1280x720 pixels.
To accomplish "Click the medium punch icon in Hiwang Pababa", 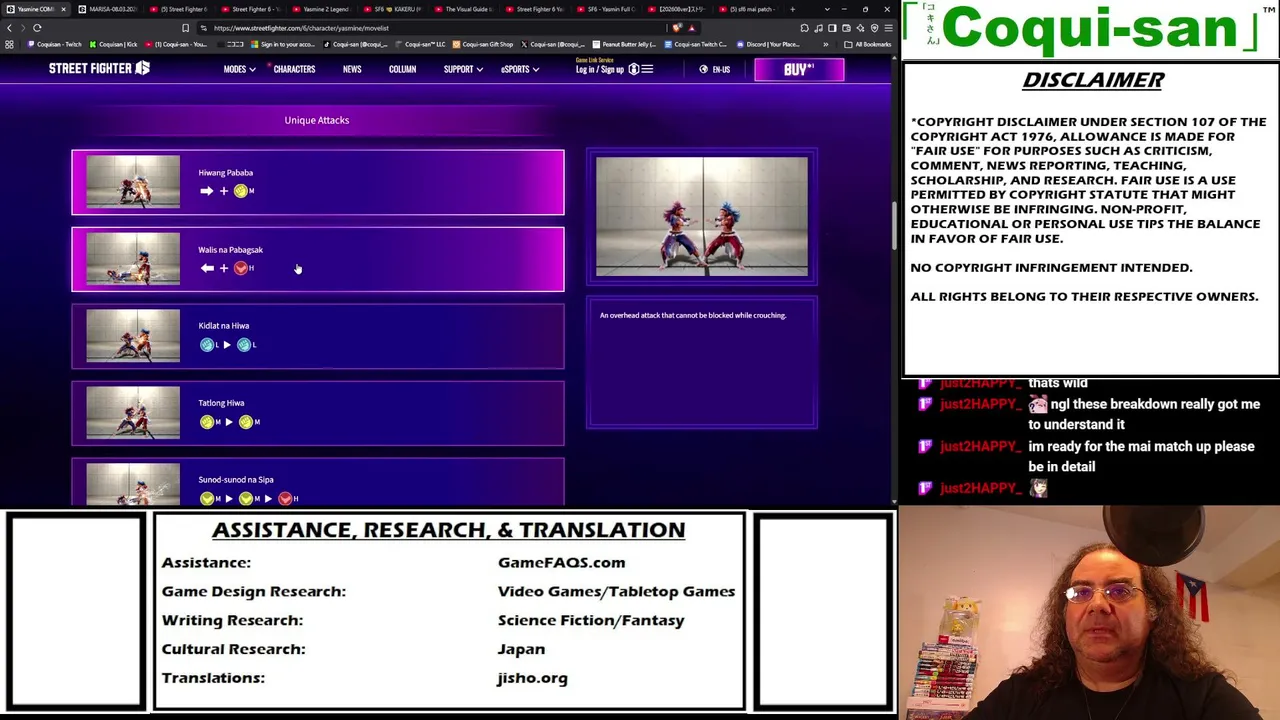I will pos(241,191).
